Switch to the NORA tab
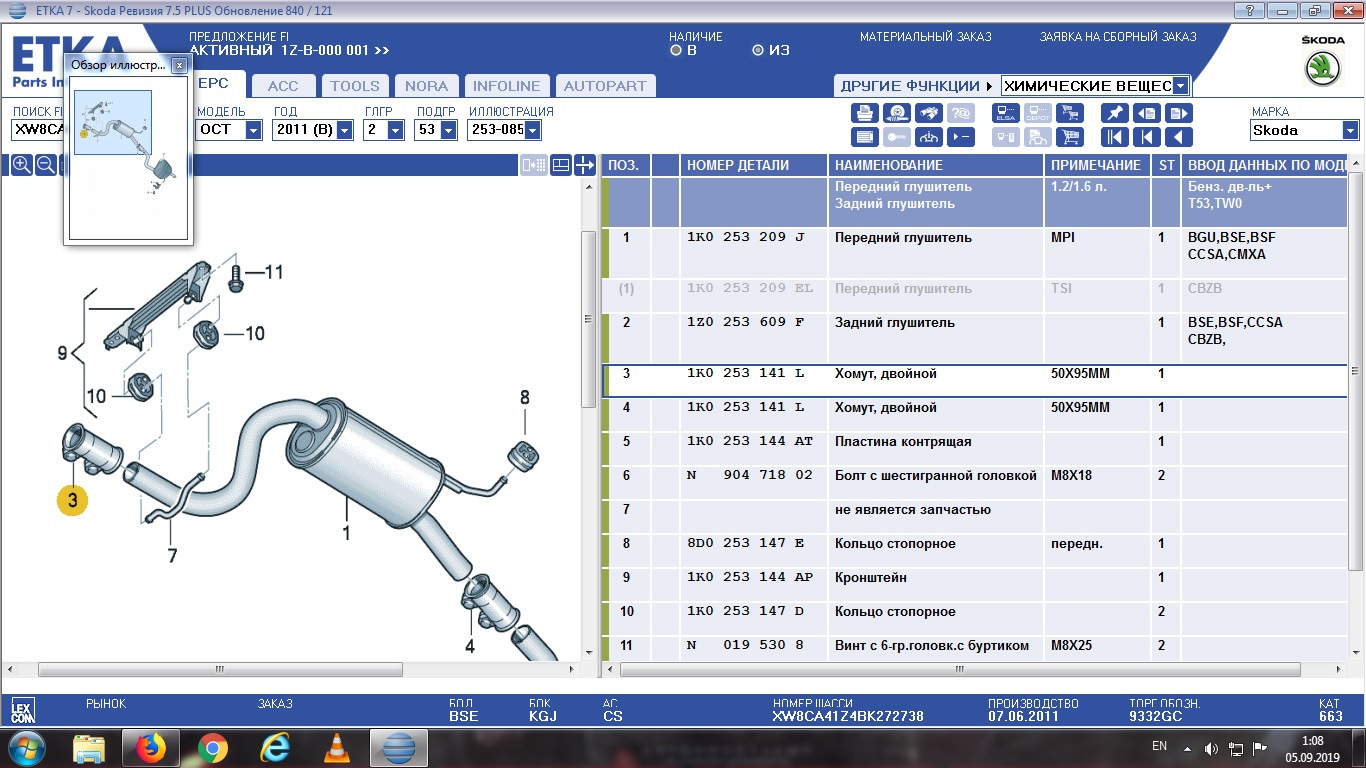Image resolution: width=1366 pixels, height=768 pixels. 427,86
